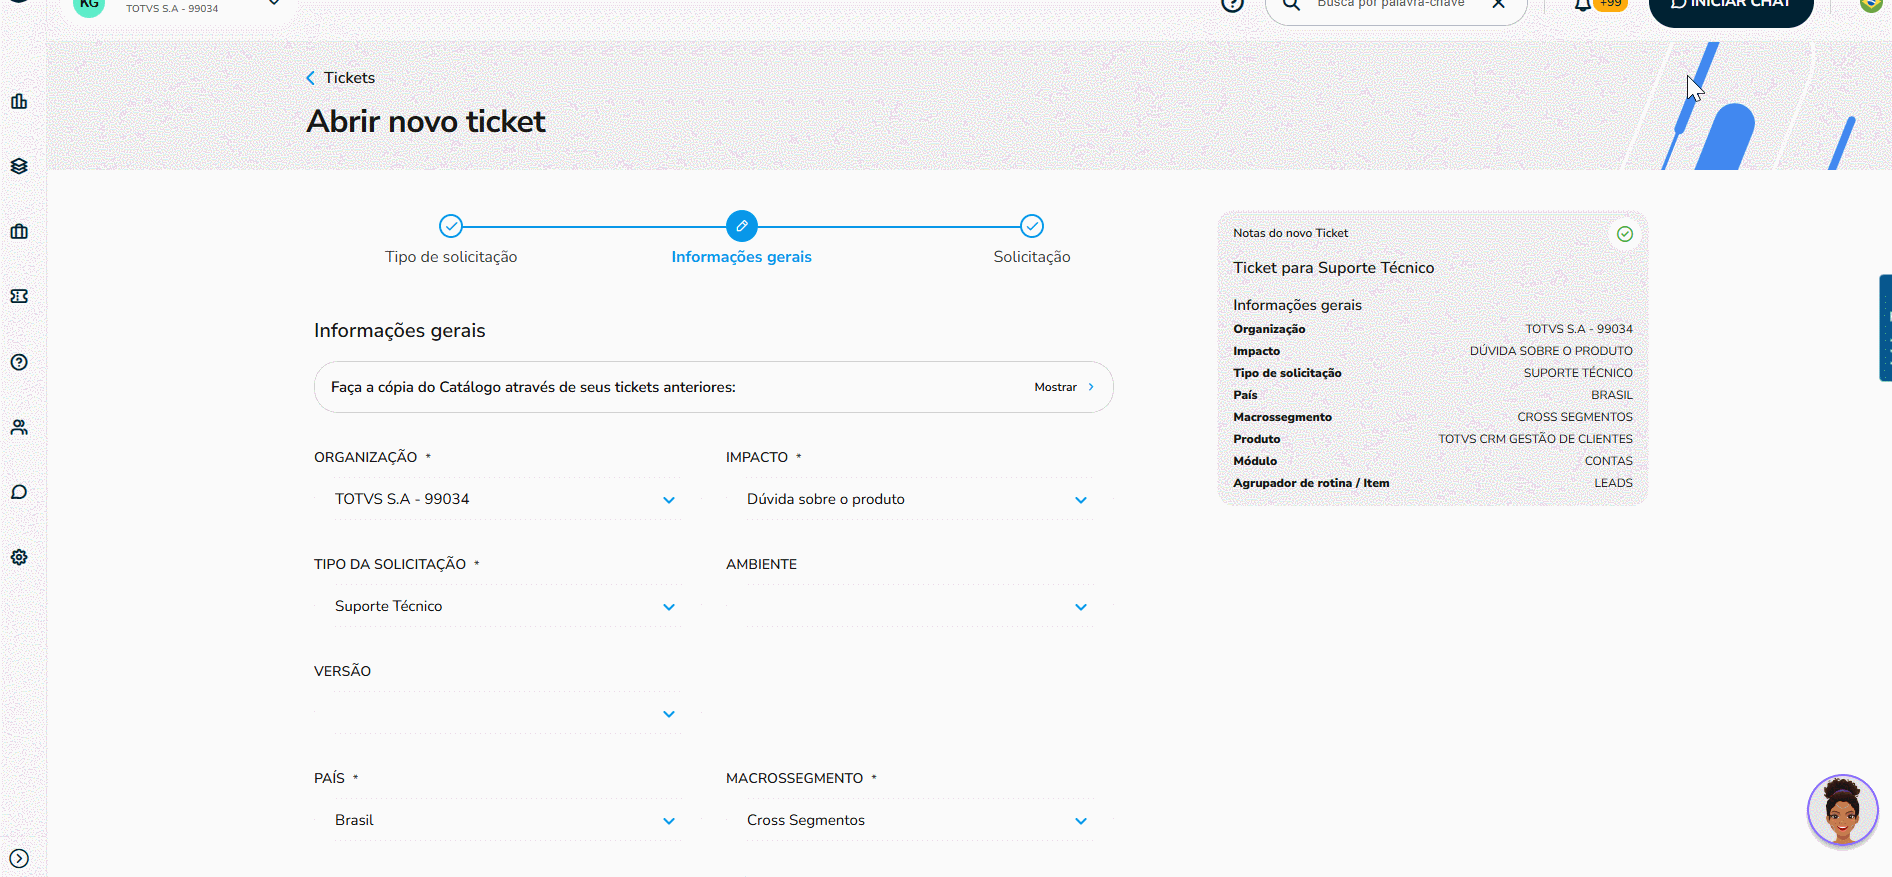The image size is (1892, 877).
Task: Open the virtual assistant avatar
Action: tap(1842, 810)
